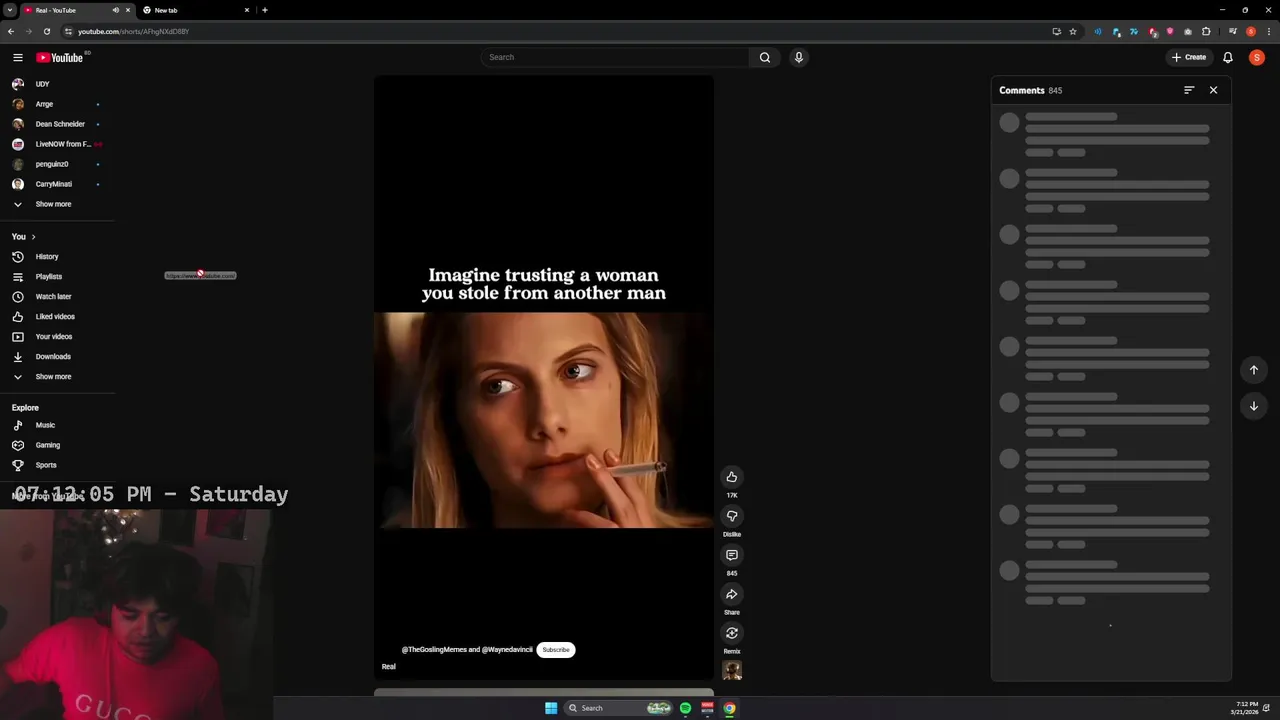Close the Comments panel

click(x=1213, y=90)
